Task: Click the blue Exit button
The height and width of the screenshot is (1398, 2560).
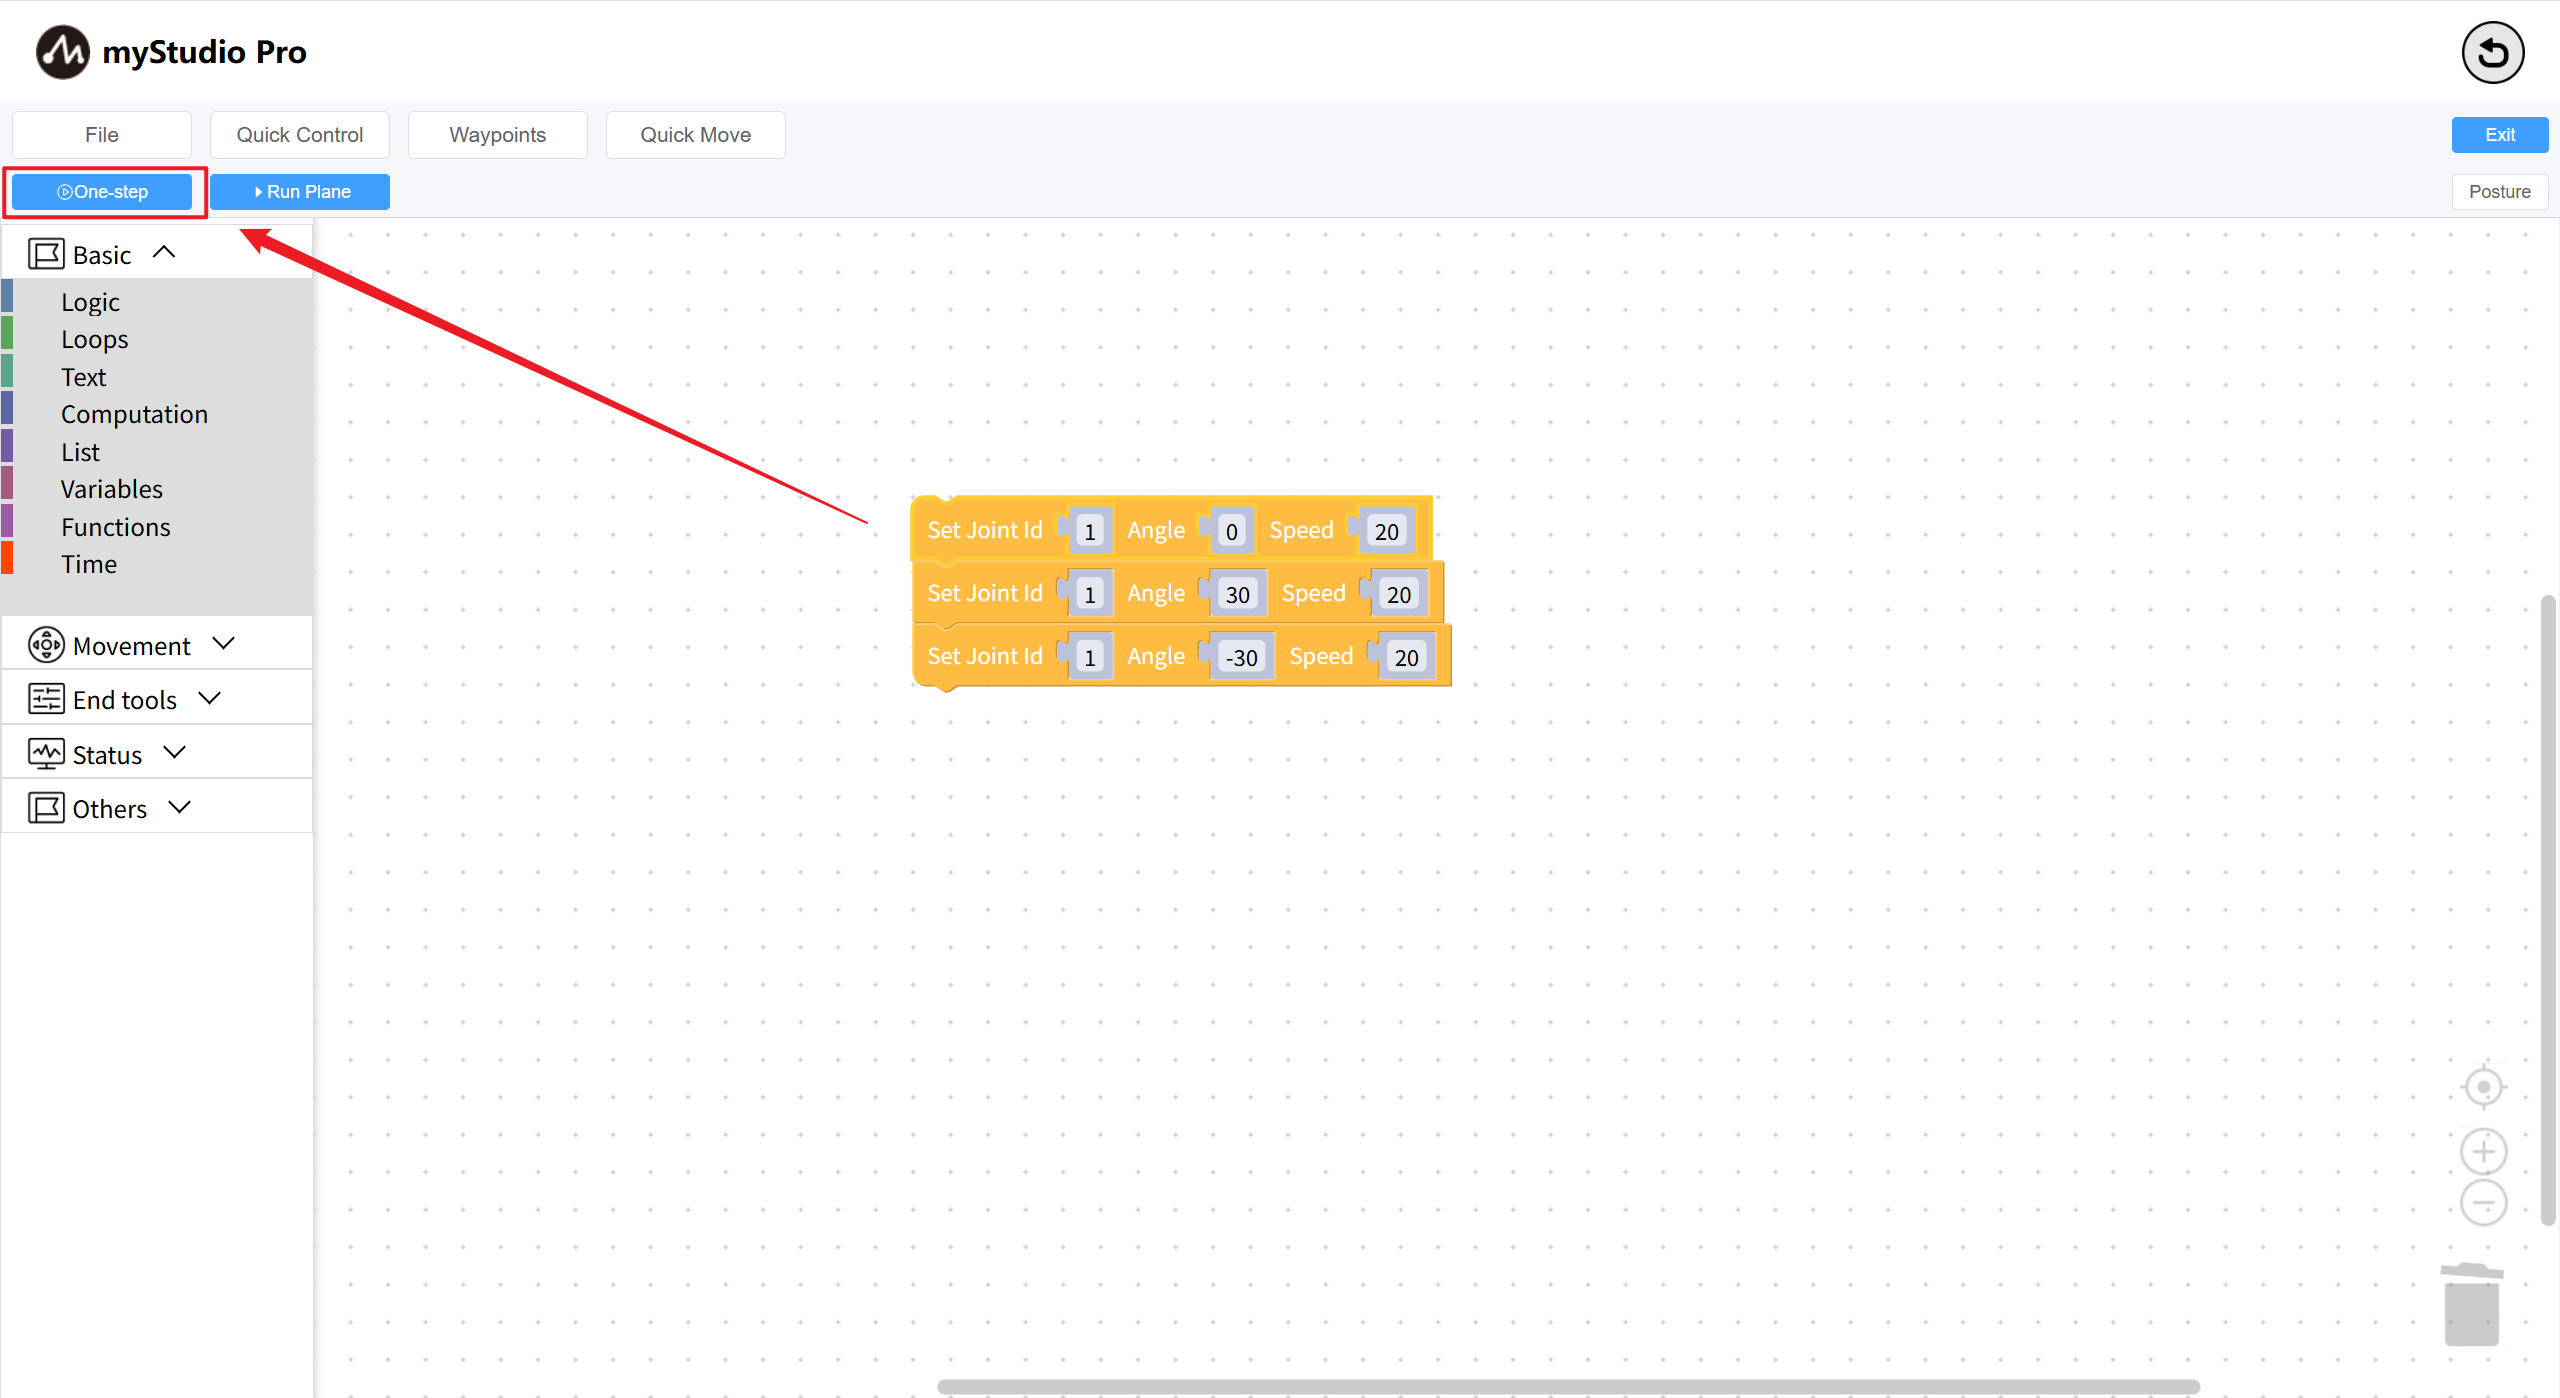Action: point(2499,135)
